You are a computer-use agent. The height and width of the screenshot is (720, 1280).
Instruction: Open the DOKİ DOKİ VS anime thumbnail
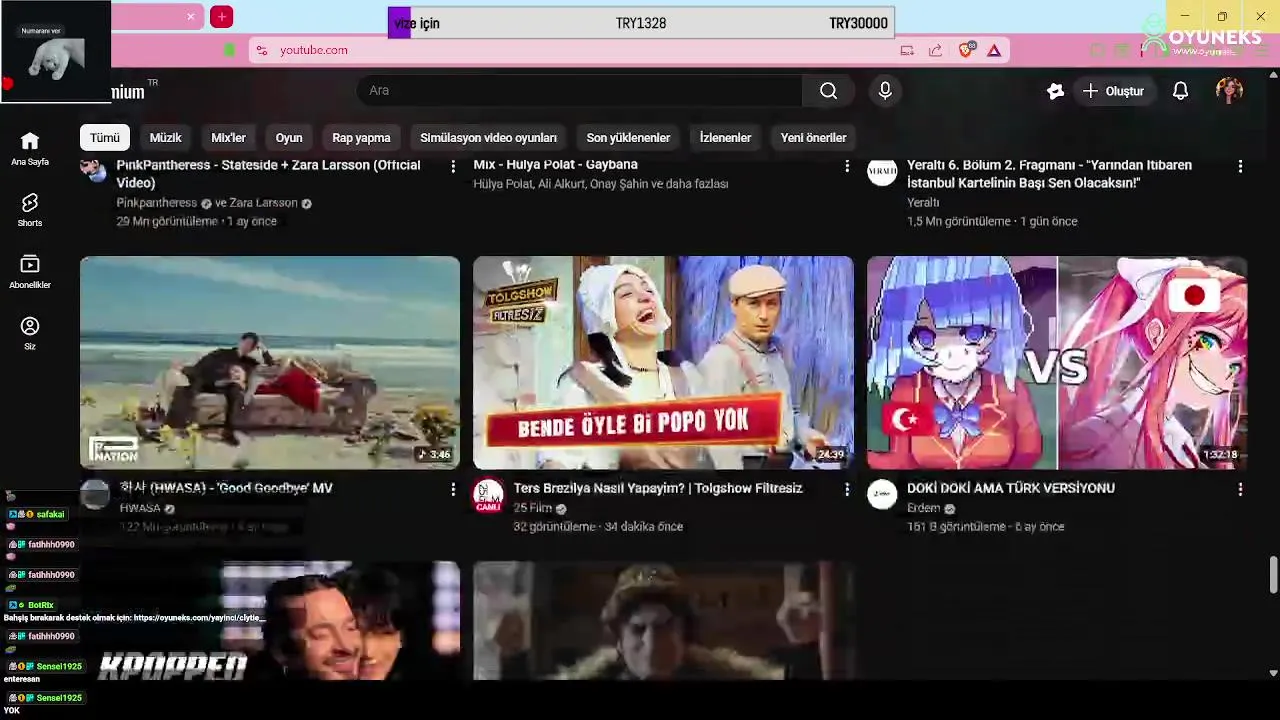click(x=1057, y=363)
